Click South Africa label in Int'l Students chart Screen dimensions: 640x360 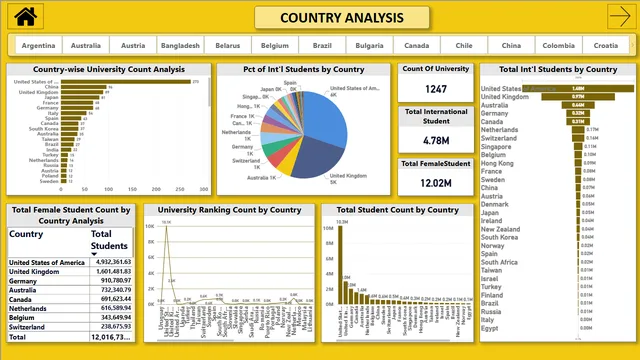[x=499, y=262]
